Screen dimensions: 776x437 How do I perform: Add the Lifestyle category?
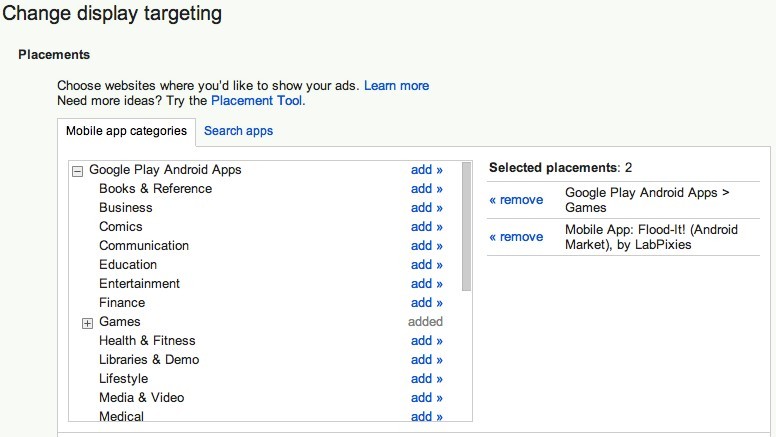pyautogui.click(x=426, y=379)
